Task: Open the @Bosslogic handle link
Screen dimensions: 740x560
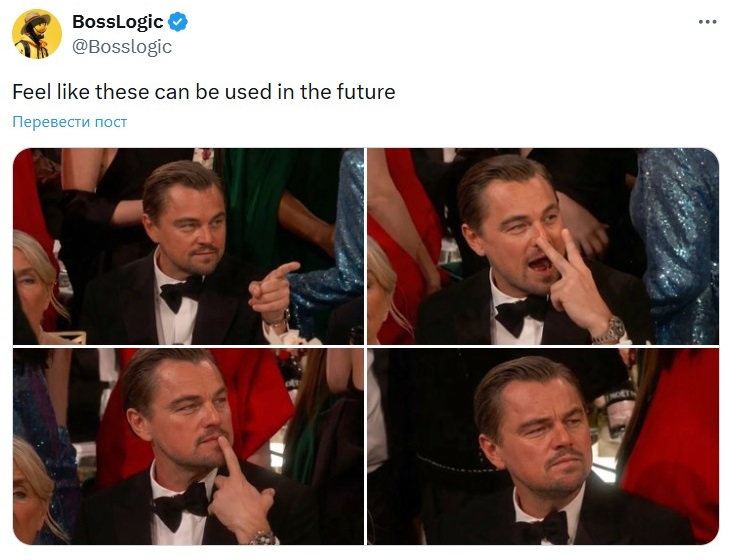Action: point(122,47)
